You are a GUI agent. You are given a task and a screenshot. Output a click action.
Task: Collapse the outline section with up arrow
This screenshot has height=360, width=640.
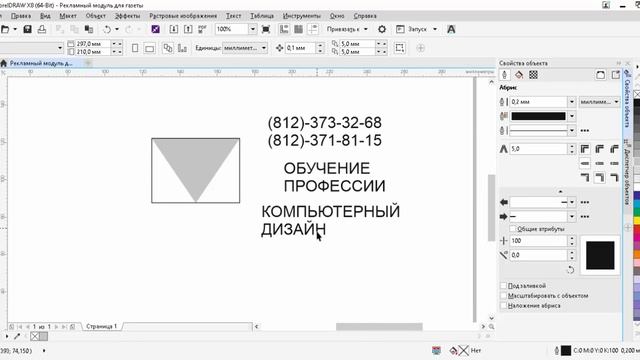pyautogui.click(x=560, y=191)
